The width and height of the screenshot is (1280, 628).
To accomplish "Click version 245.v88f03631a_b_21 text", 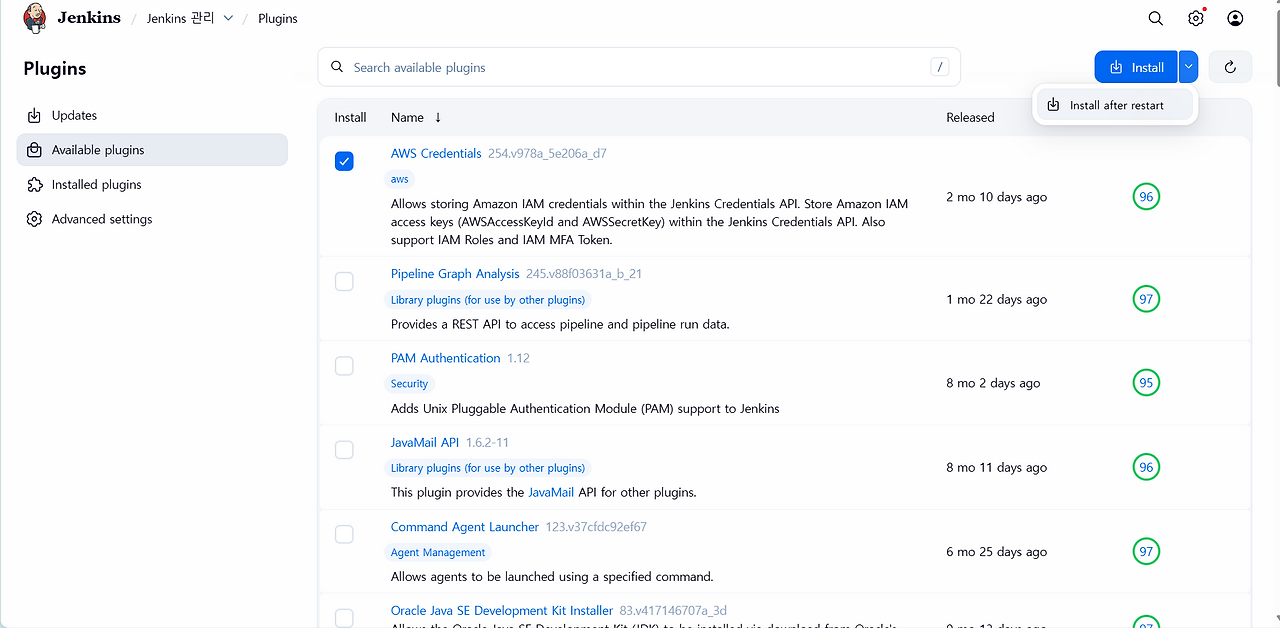I will [x=584, y=274].
